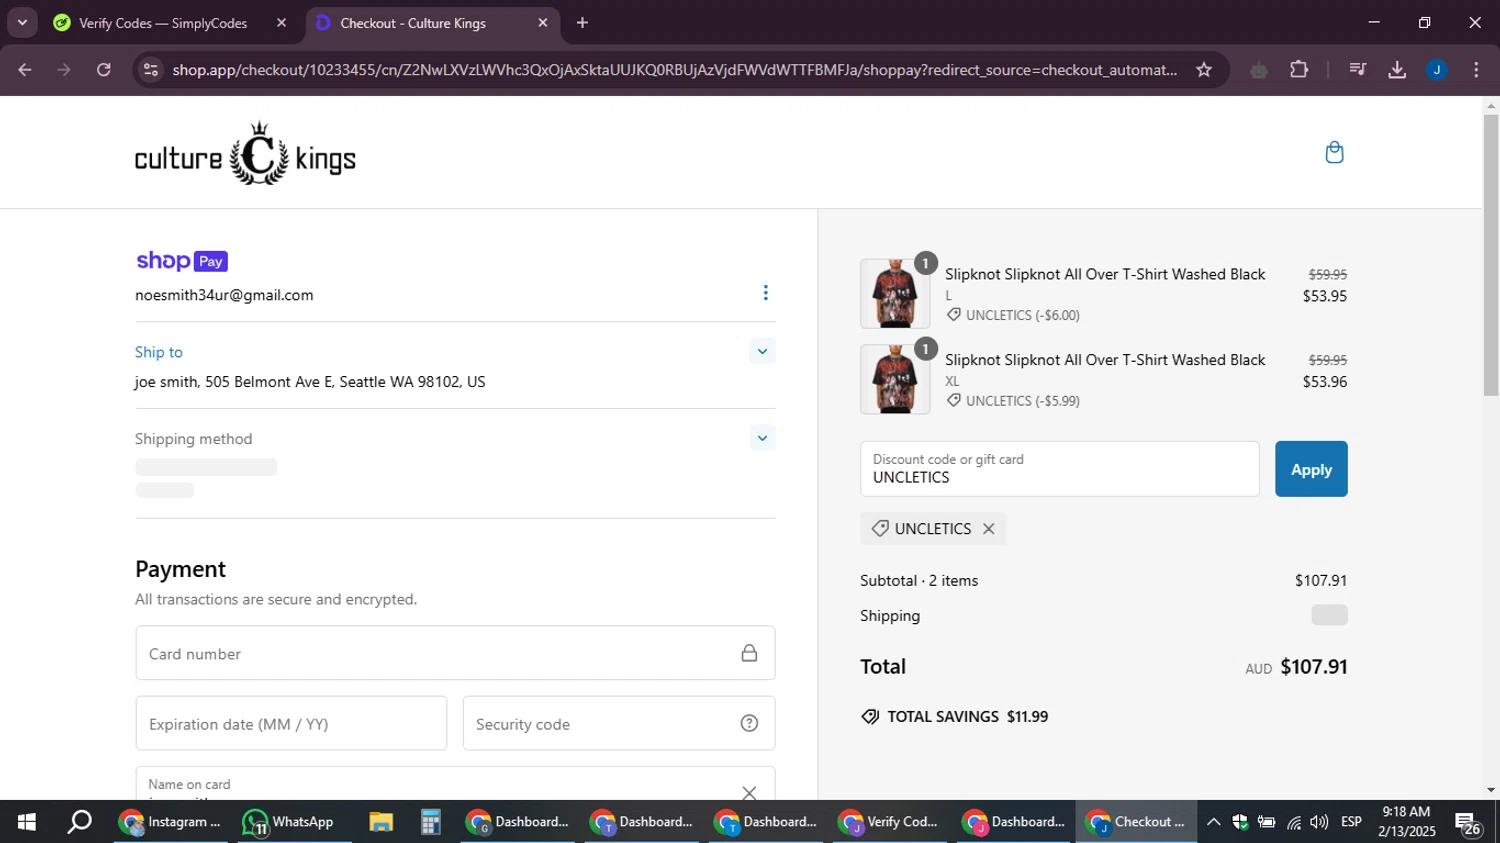The height and width of the screenshot is (843, 1500).
Task: Click the email noesmith34ur@gmail.com
Action: point(224,295)
